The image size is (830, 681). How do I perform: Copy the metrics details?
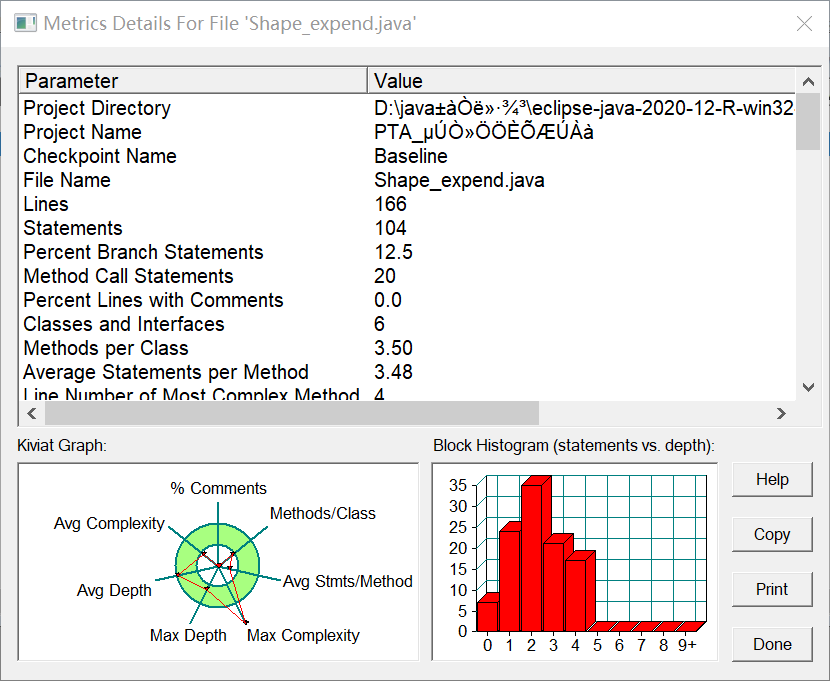point(772,534)
